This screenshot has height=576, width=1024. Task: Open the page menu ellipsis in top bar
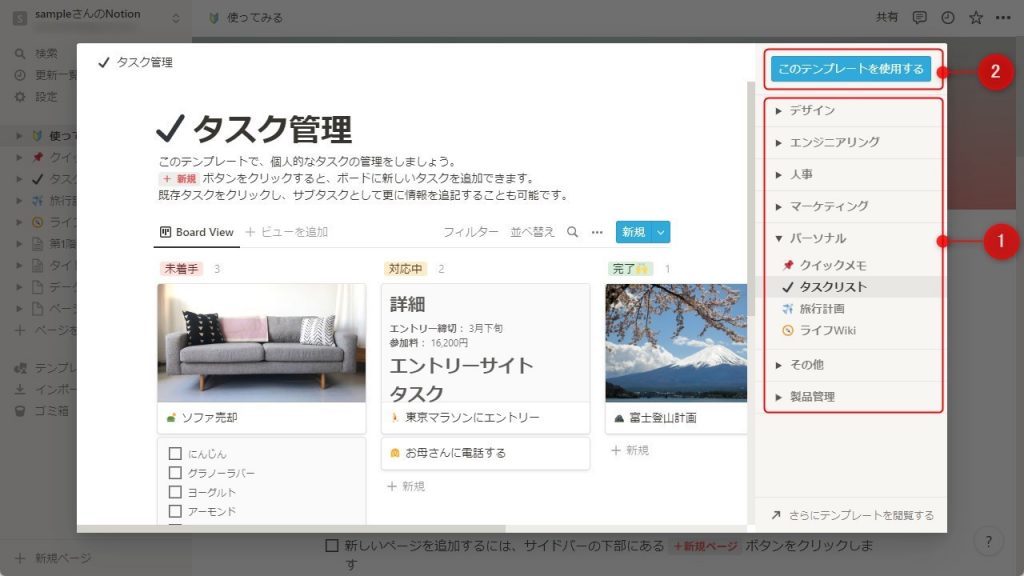click(x=1004, y=18)
